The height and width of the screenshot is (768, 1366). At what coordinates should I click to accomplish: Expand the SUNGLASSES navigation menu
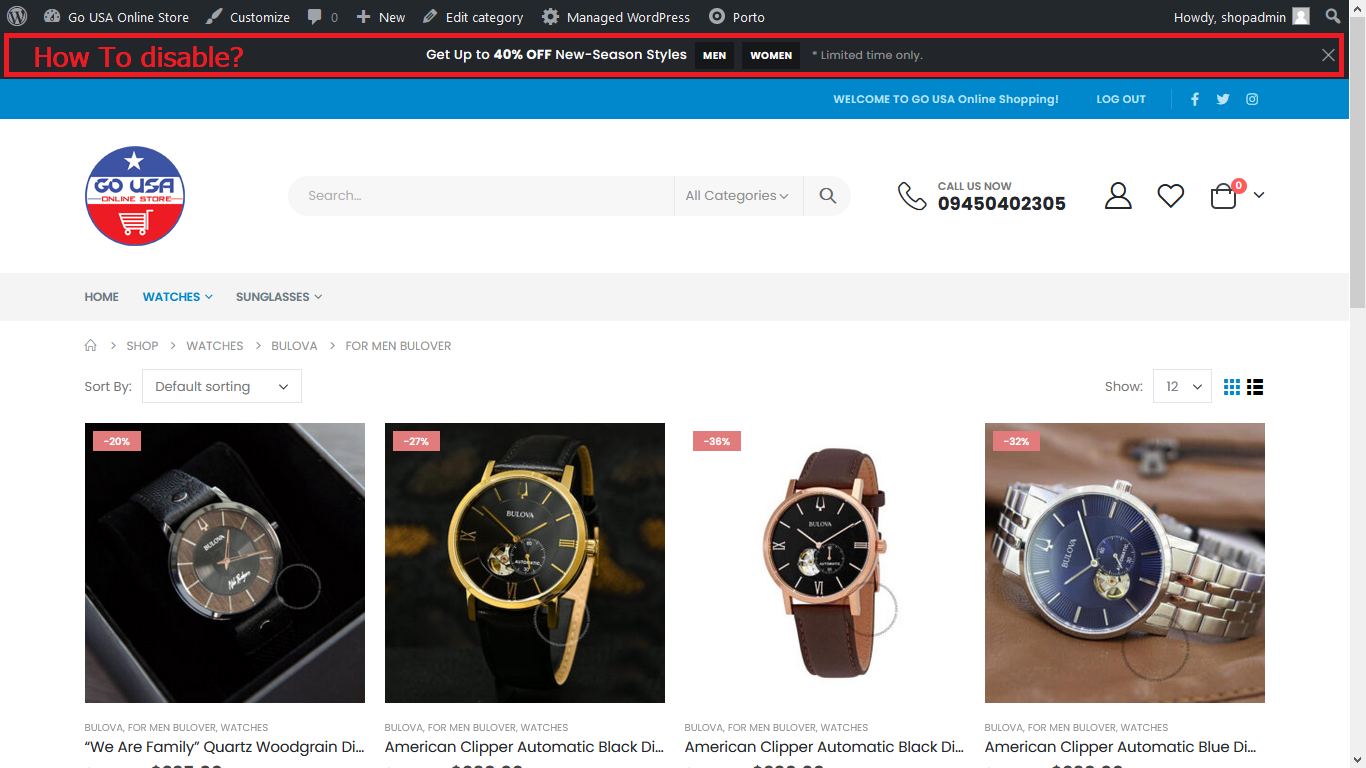279,297
